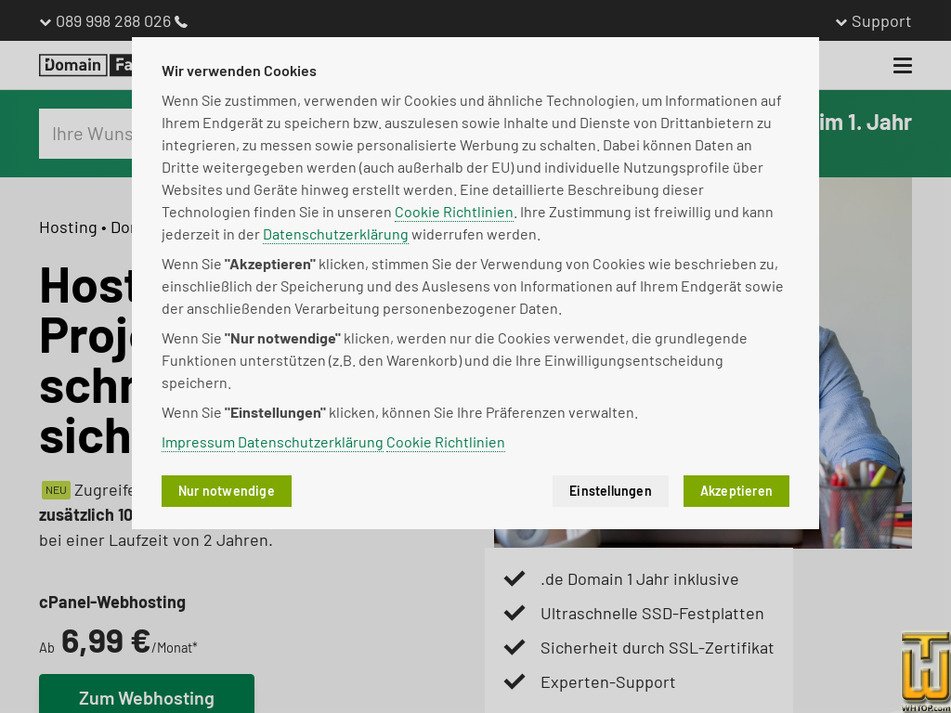Click the phone icon beside 089 998 288 026
The image size is (951, 713).
point(181,20)
